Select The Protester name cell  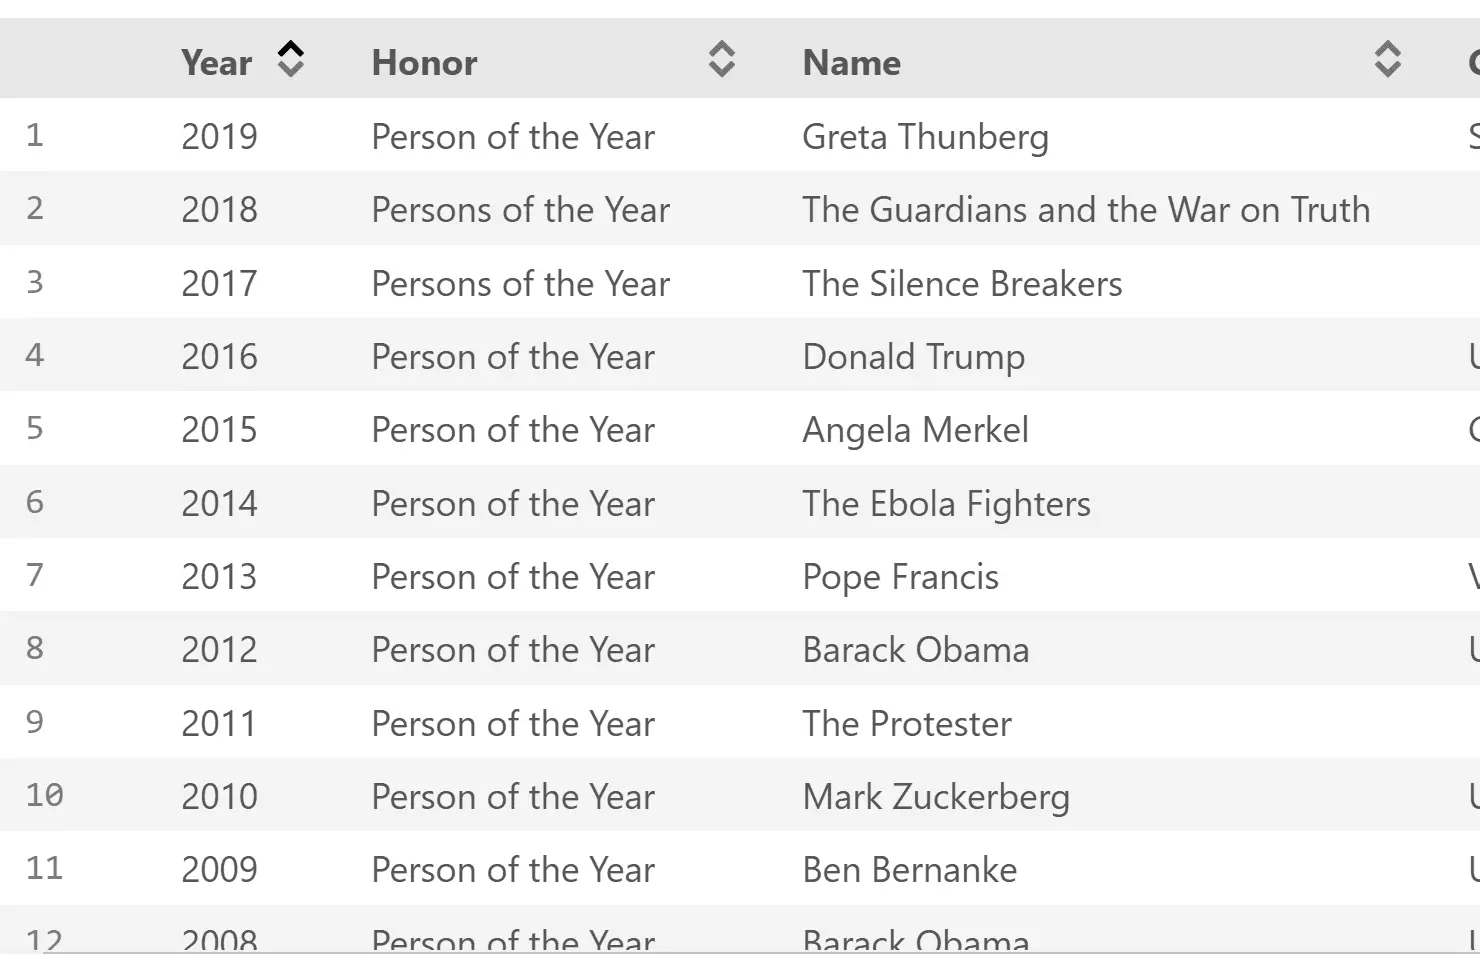point(907,724)
